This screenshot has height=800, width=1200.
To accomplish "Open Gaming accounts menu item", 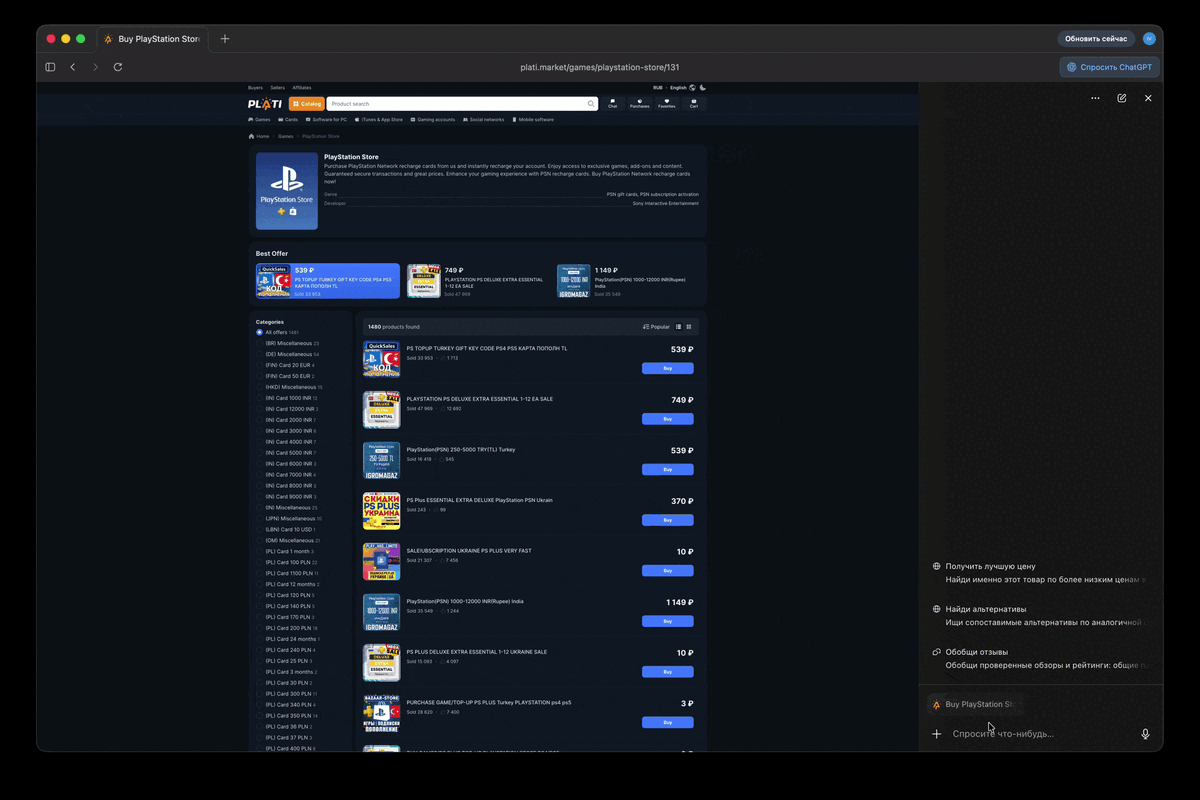I will pyautogui.click(x=432, y=119).
